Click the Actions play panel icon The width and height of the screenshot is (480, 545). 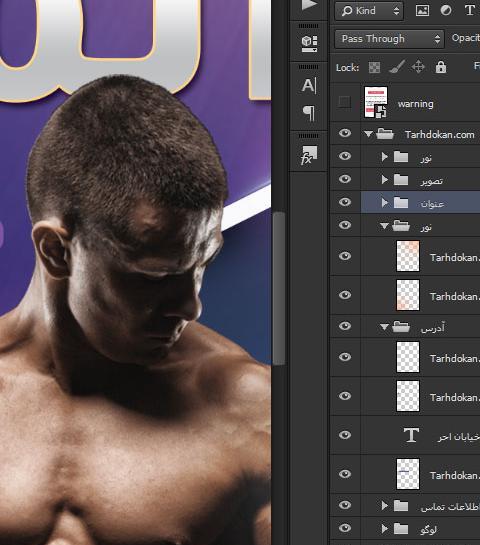tap(309, 5)
